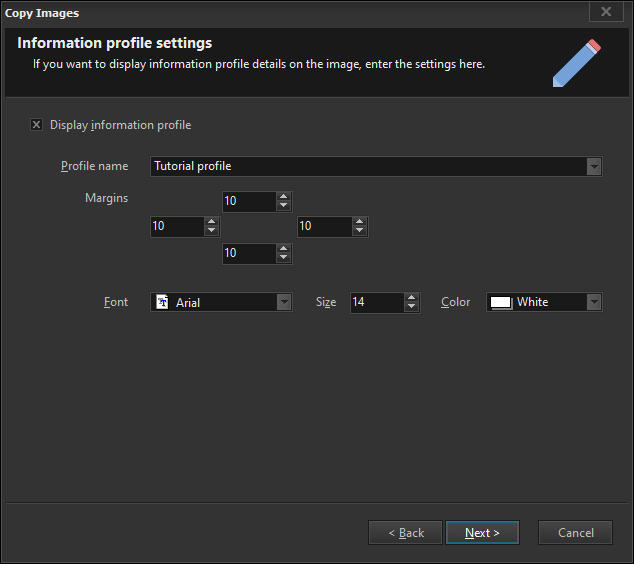Increase the top margin value
This screenshot has width=634, height=564.
click(284, 197)
